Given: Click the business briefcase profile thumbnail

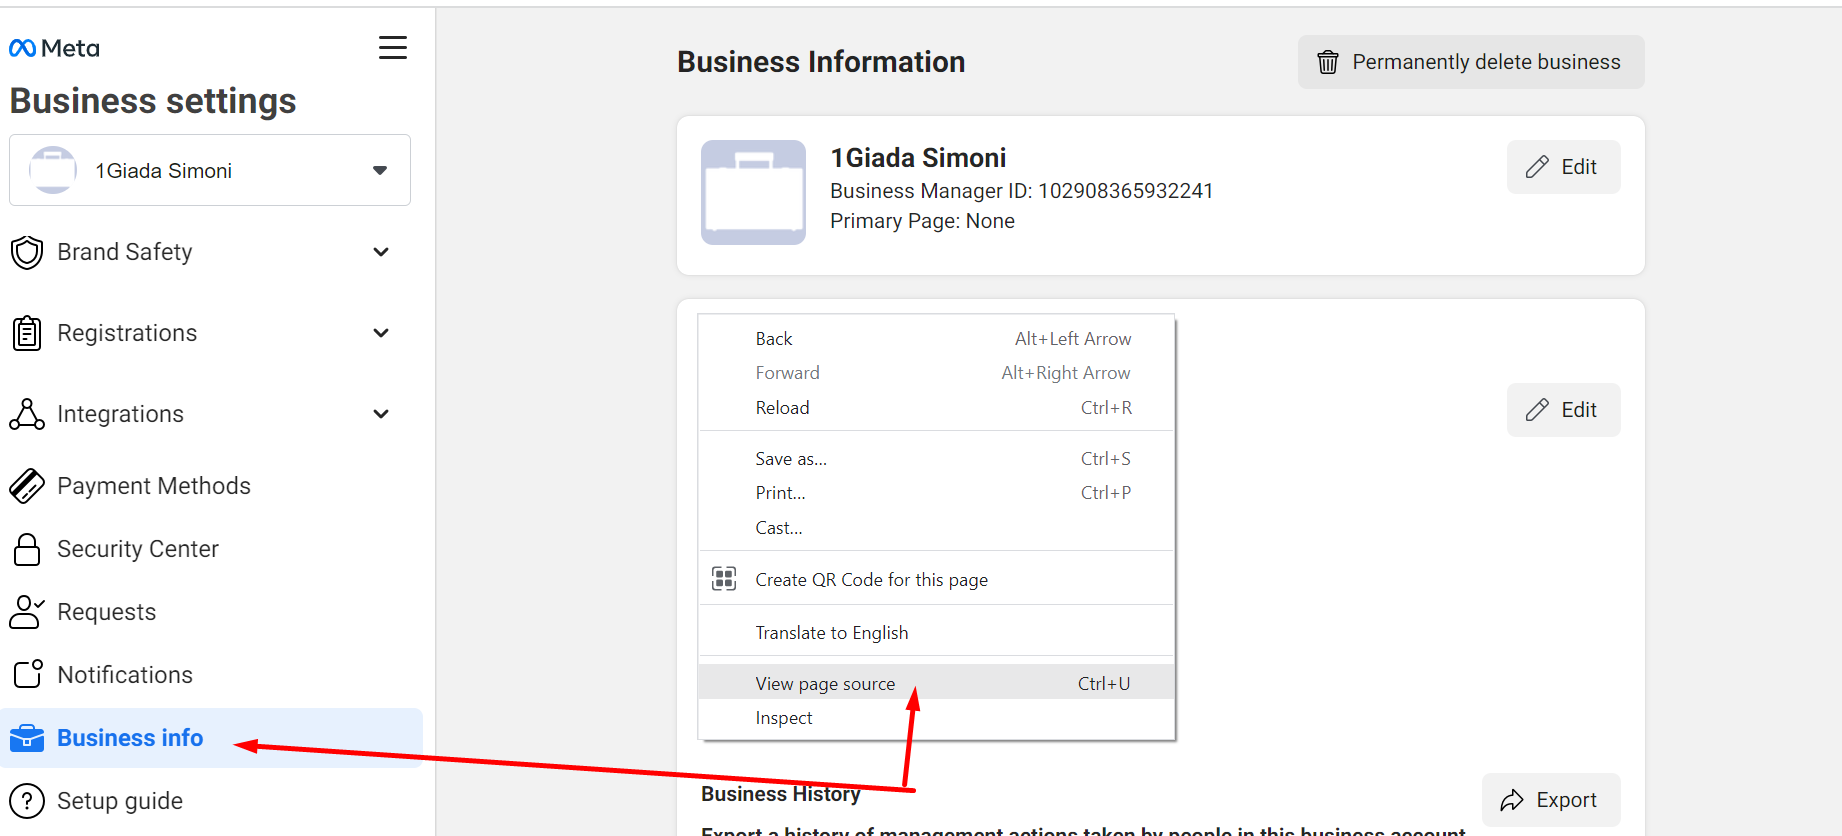Looking at the screenshot, I should coord(753,192).
